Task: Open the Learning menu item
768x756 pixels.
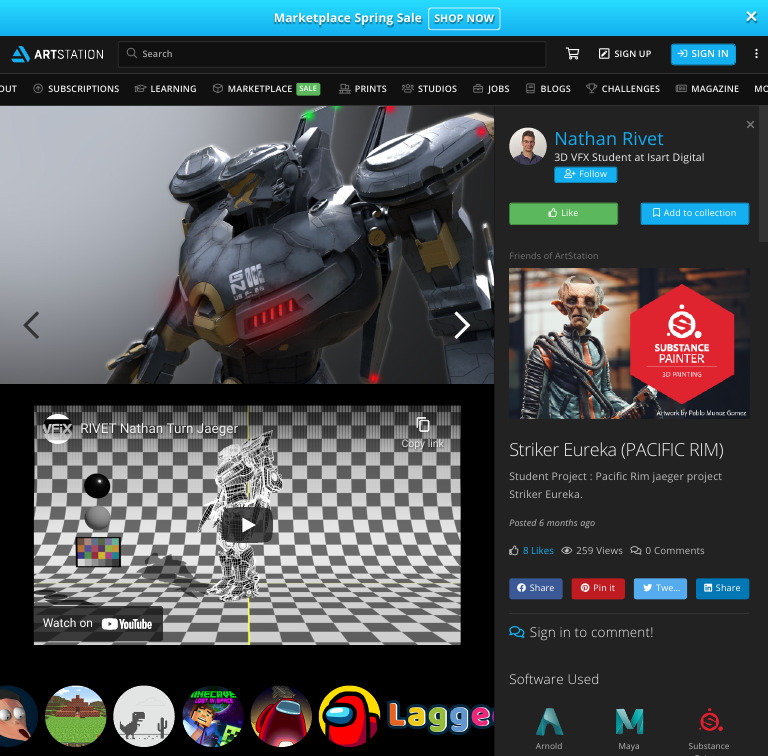Action: [x=166, y=89]
